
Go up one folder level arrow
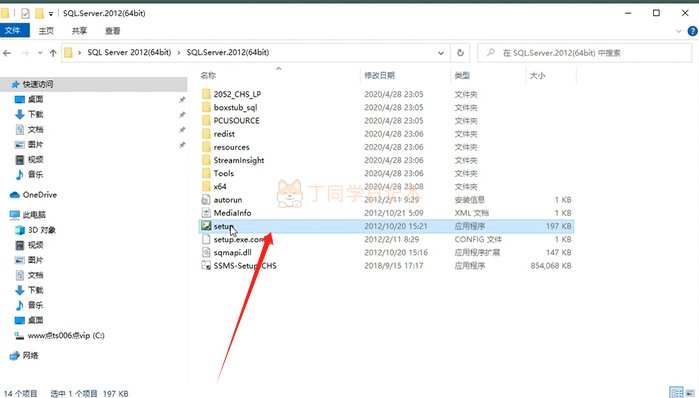[53, 53]
